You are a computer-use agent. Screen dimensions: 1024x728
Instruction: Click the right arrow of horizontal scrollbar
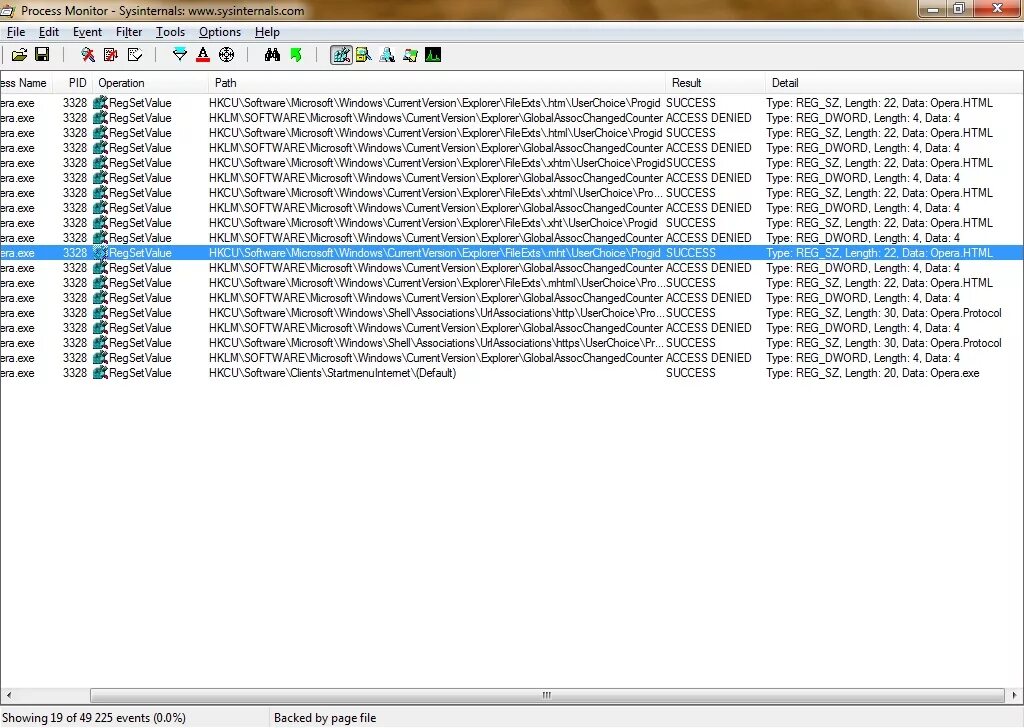pyautogui.click(x=1014, y=695)
